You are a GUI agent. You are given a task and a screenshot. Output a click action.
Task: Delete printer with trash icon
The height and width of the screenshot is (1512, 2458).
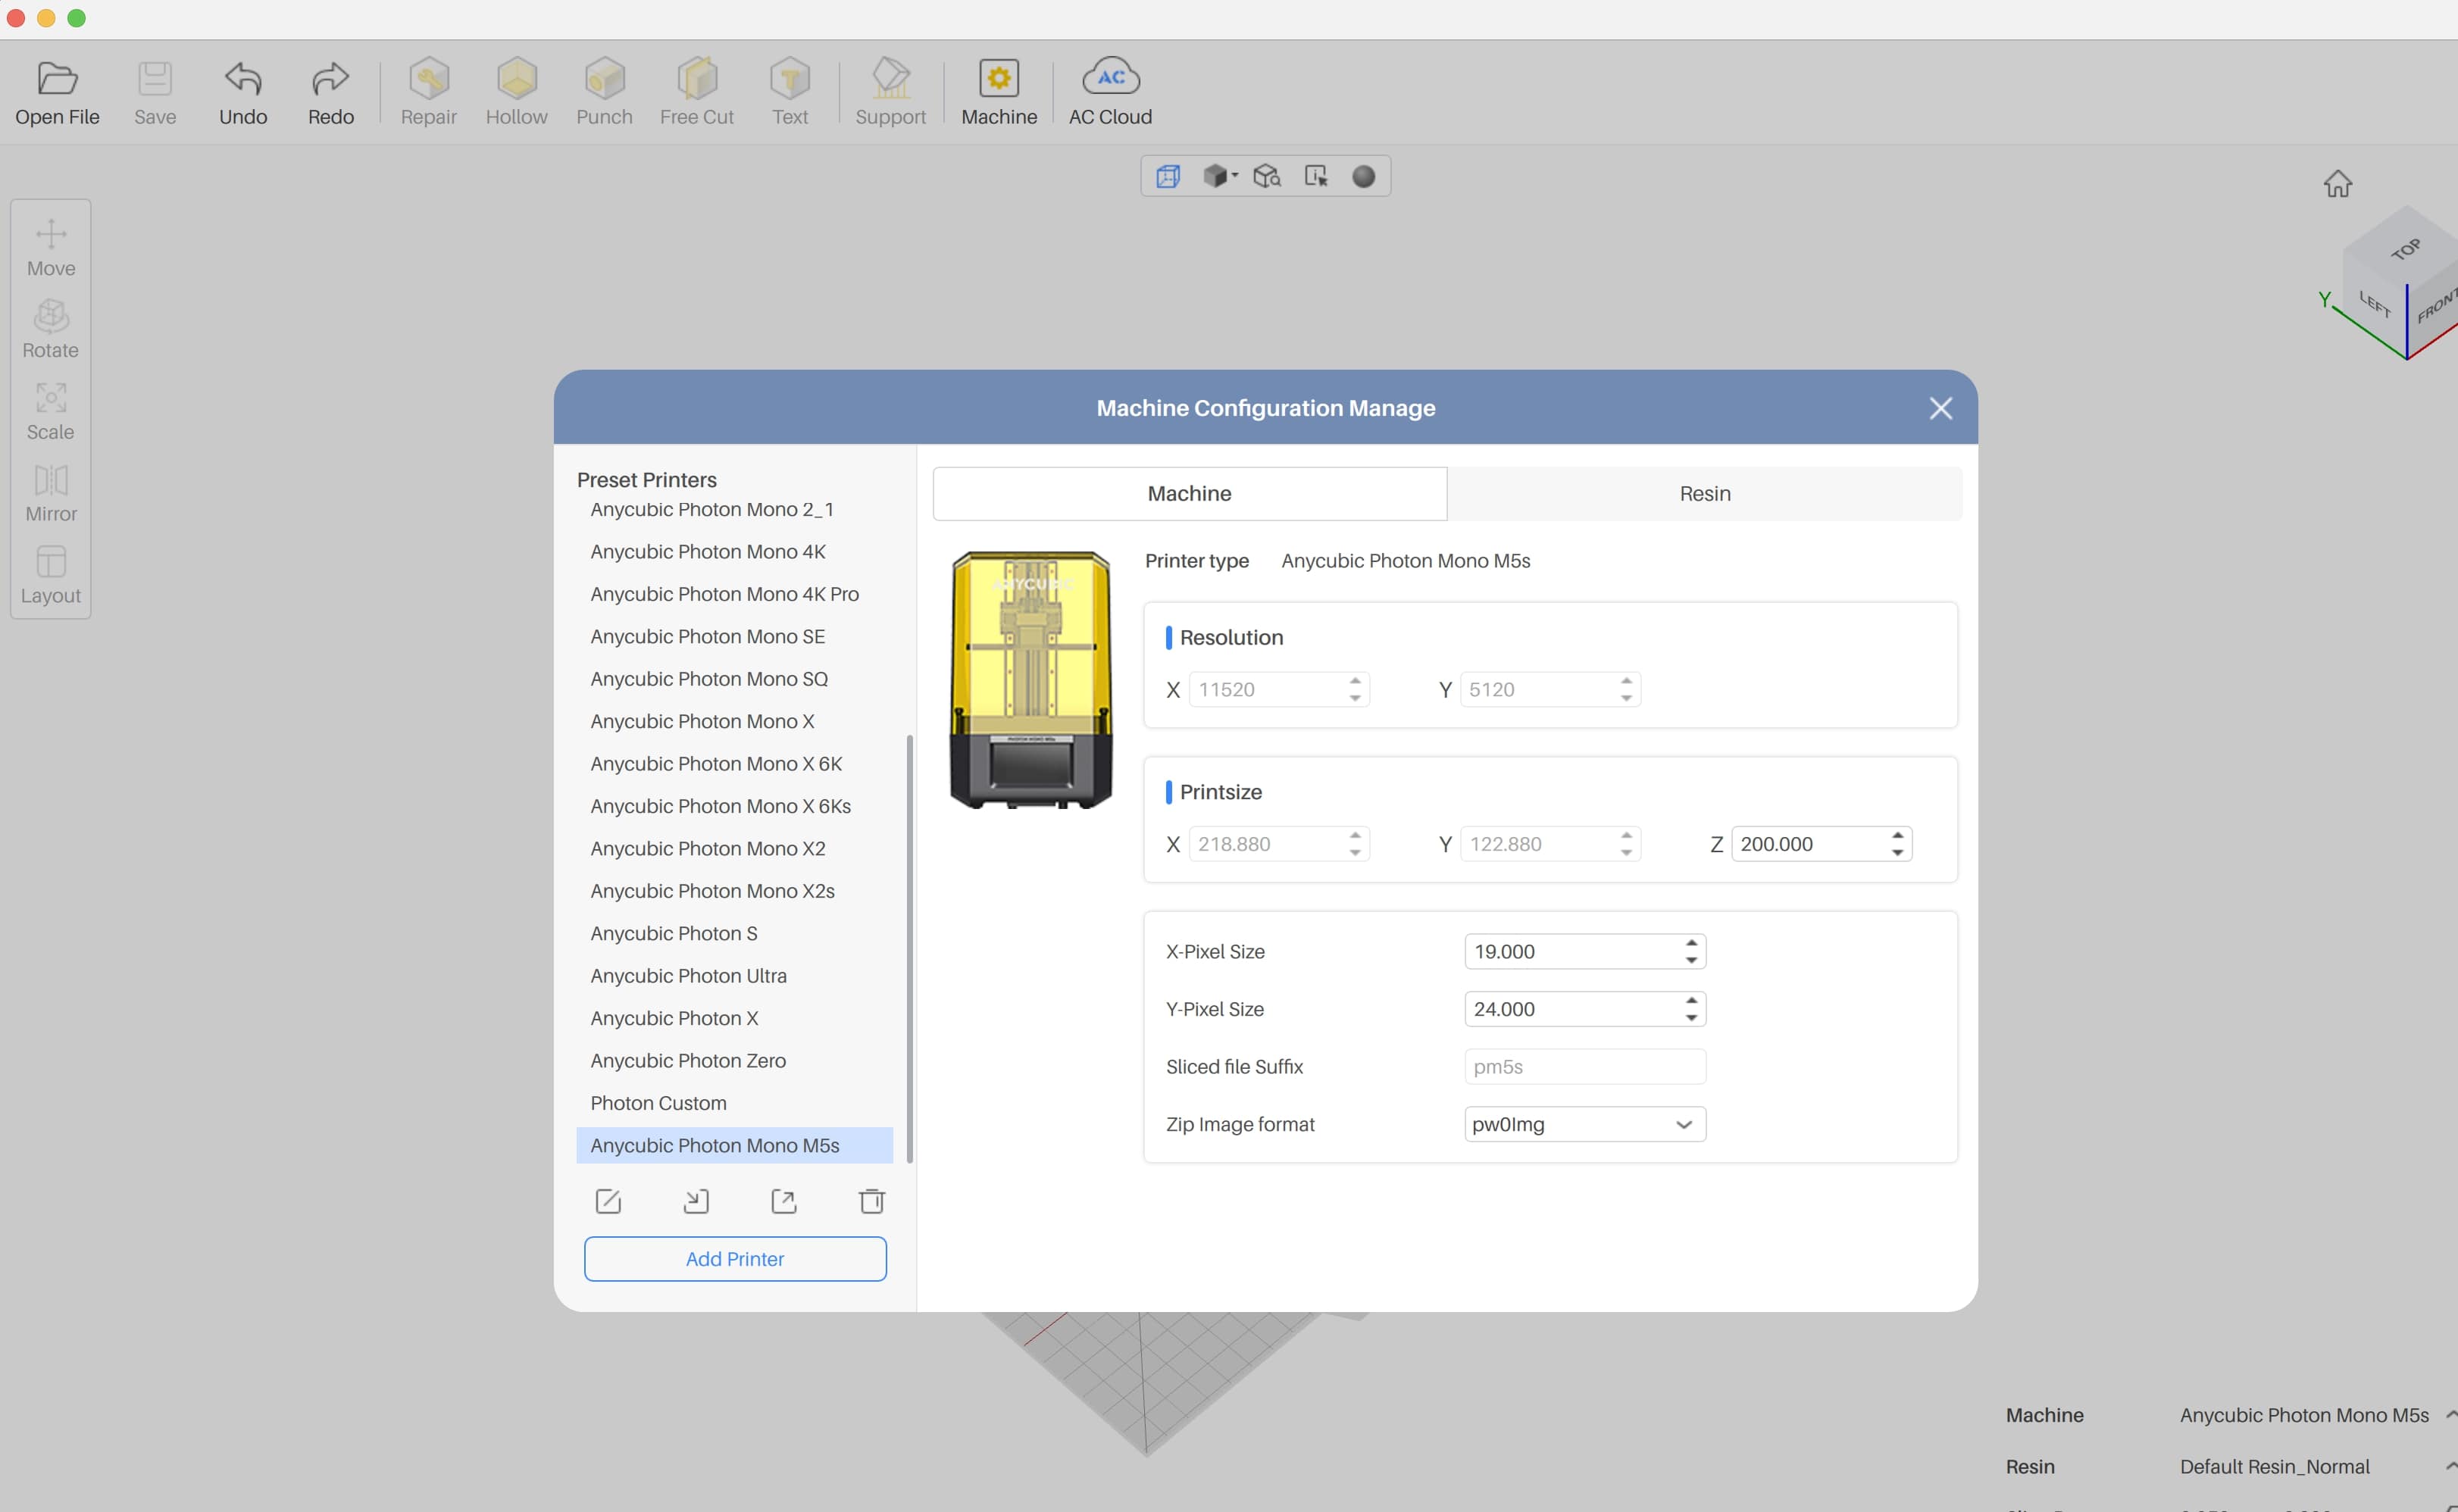pos(871,1201)
